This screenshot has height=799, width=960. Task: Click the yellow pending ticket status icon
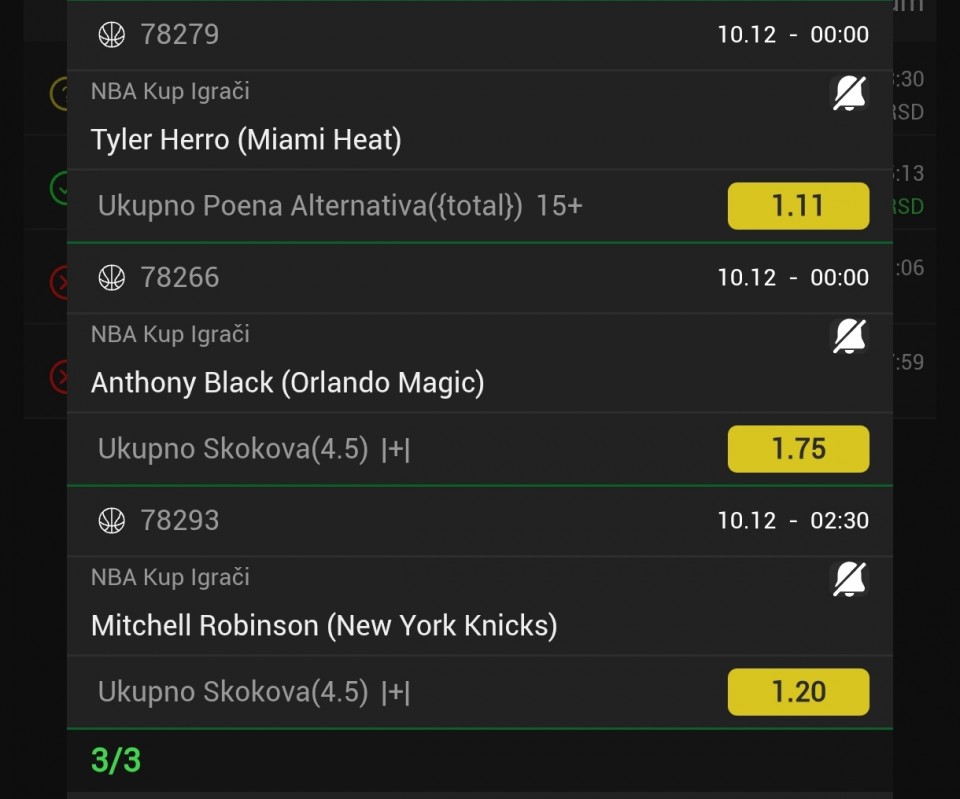tap(59, 94)
